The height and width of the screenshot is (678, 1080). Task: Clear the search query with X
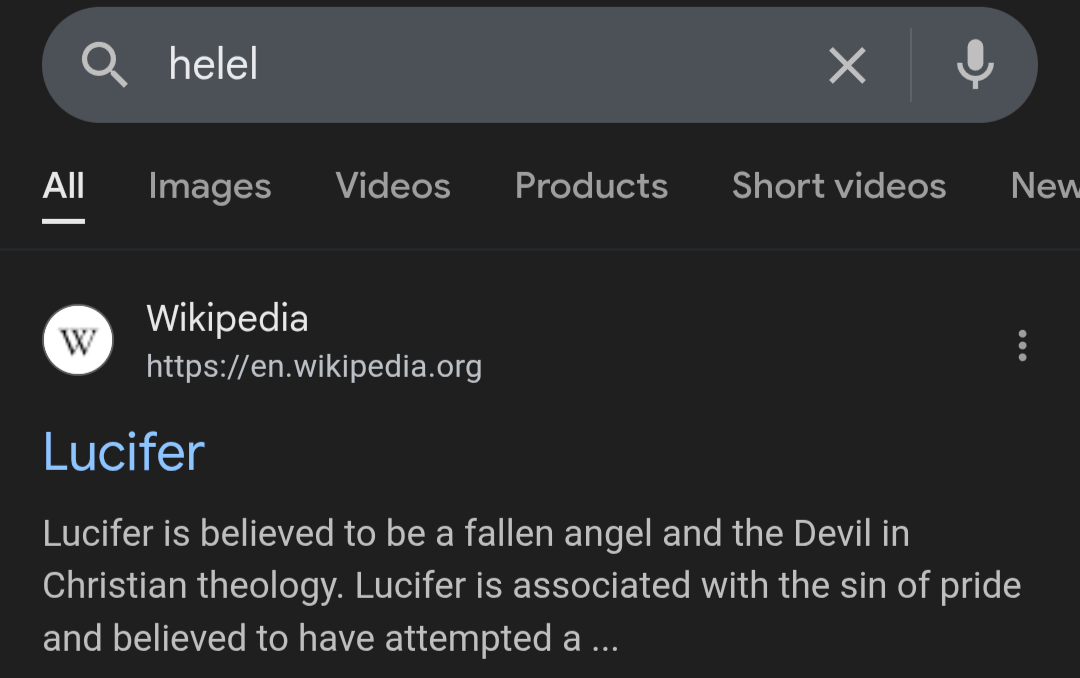click(847, 66)
